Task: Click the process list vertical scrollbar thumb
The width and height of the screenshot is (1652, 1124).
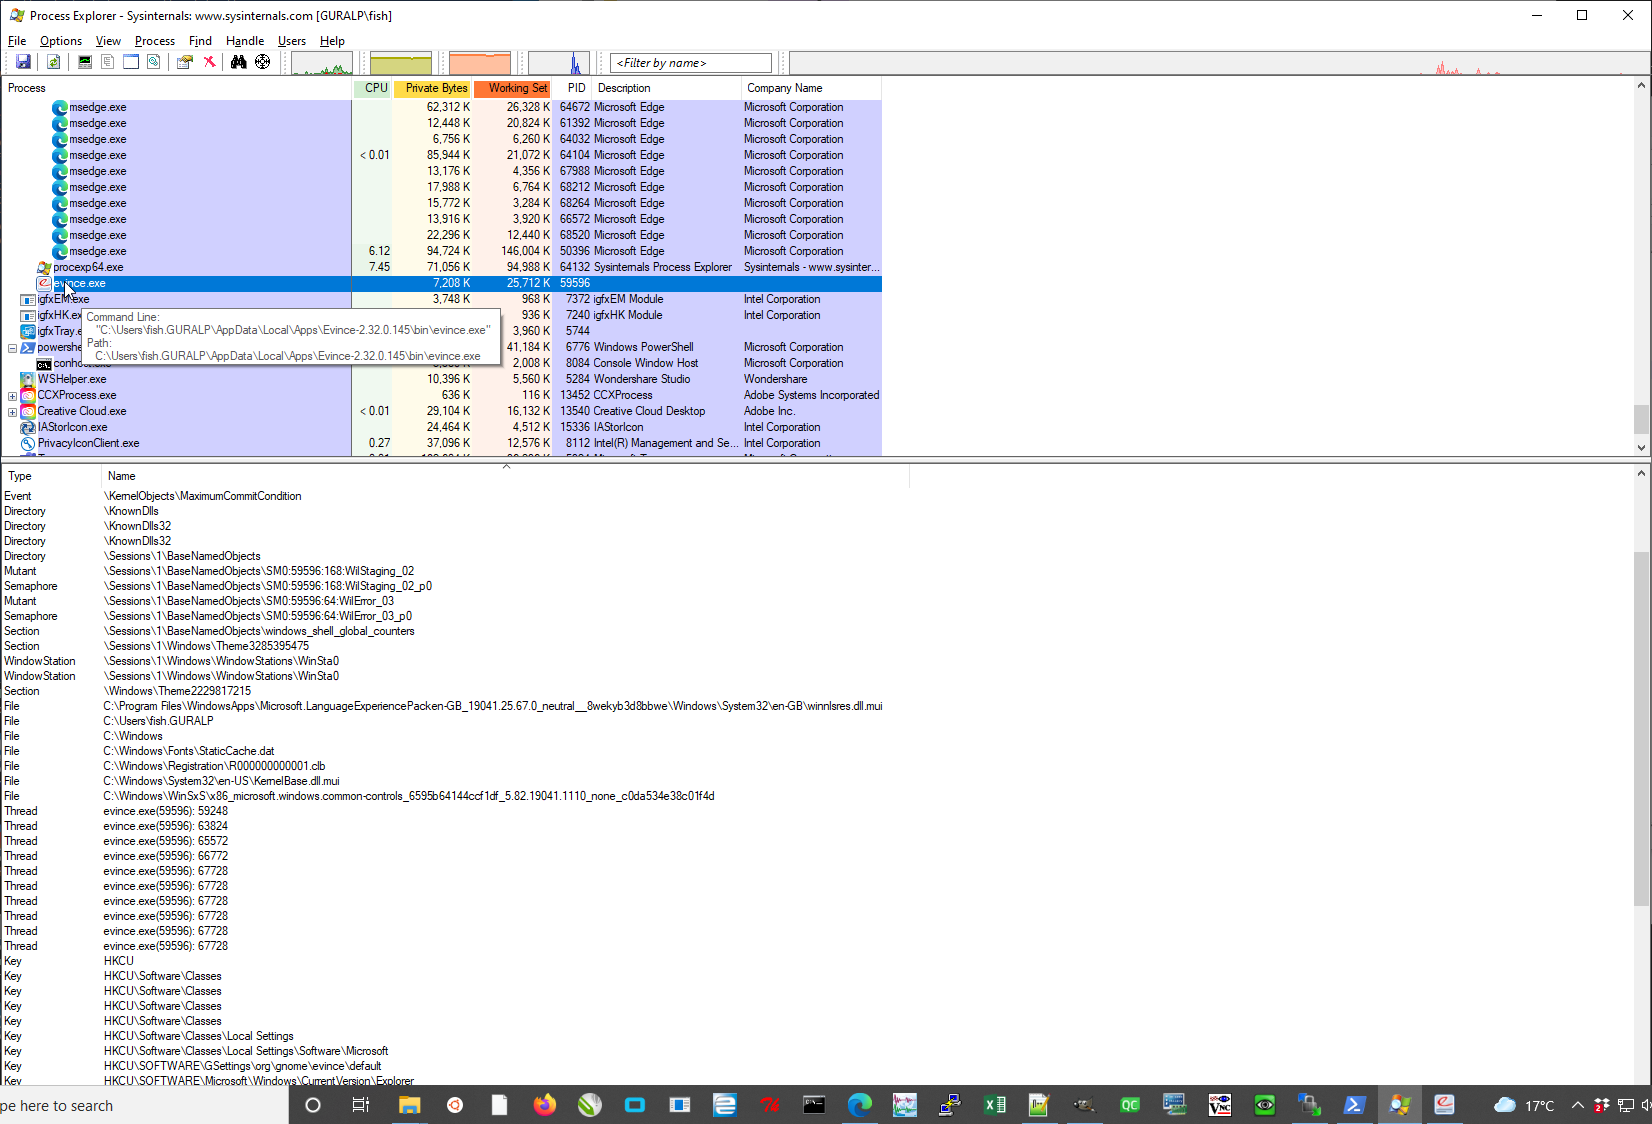Action: (1641, 418)
